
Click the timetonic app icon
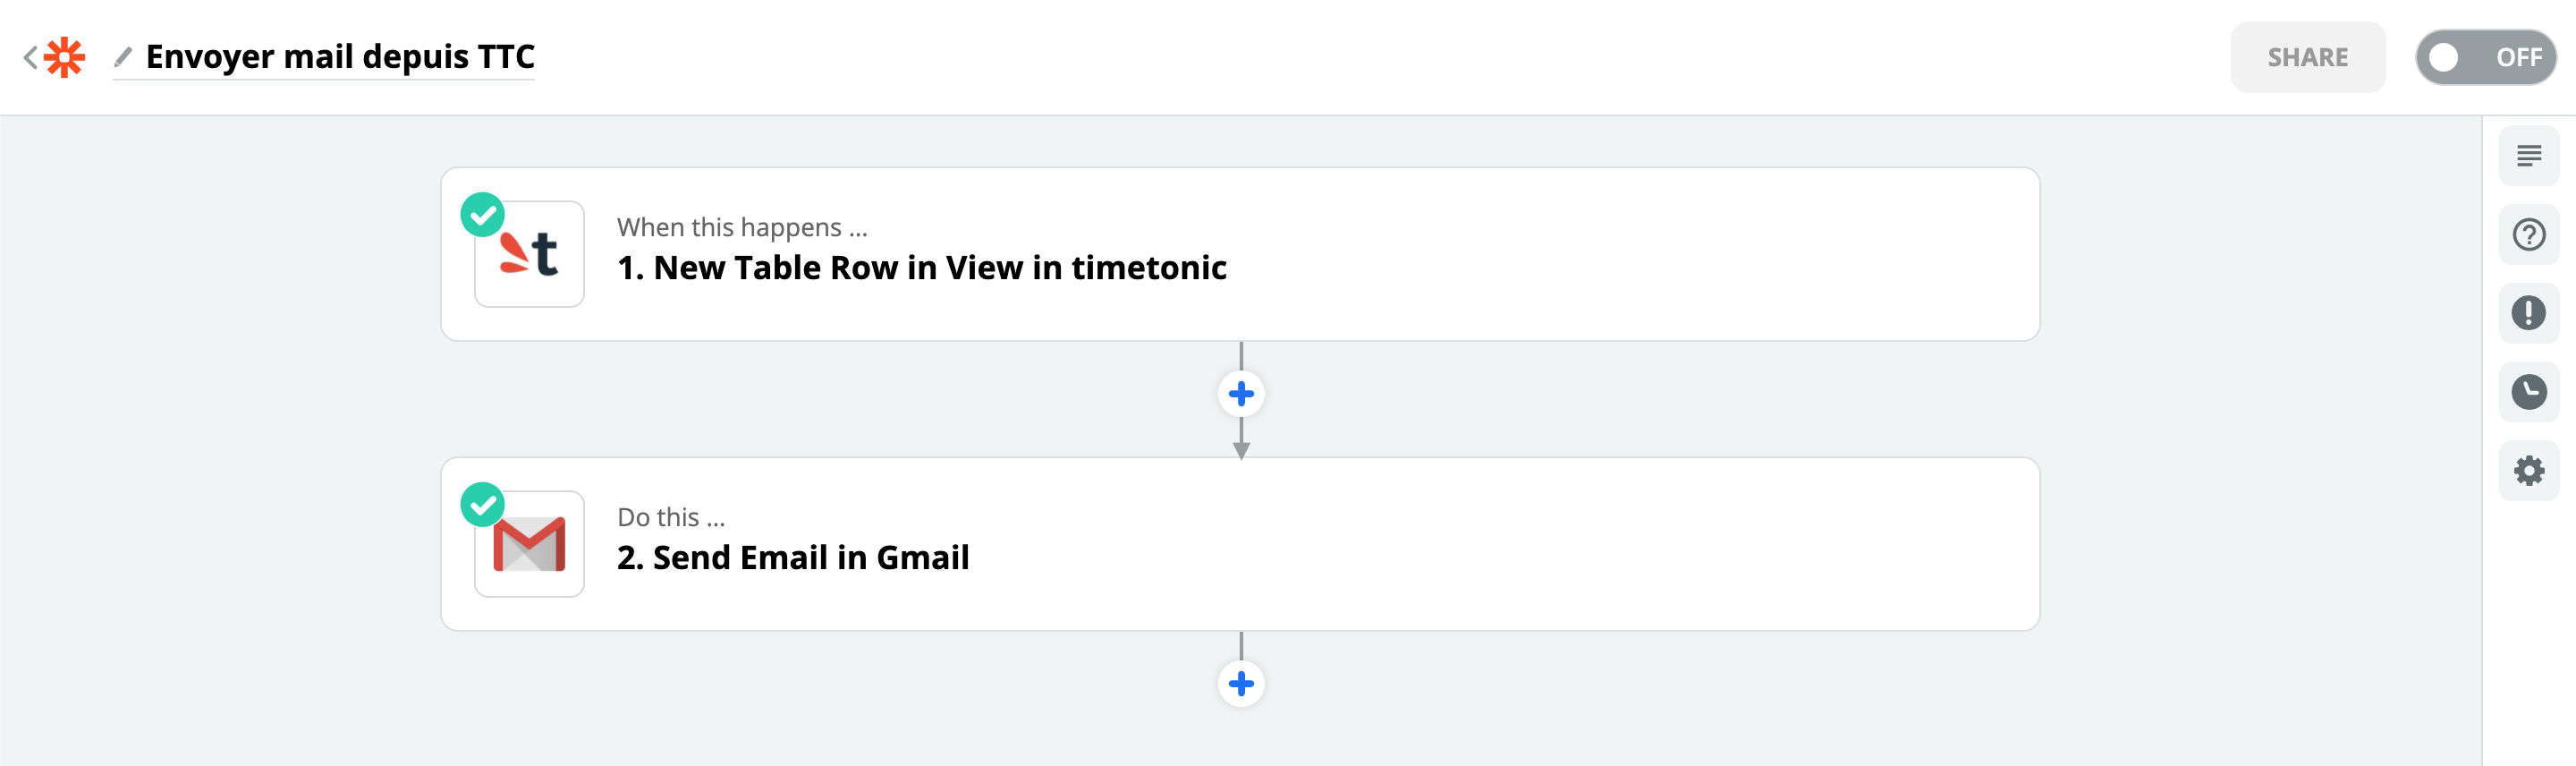coord(529,254)
